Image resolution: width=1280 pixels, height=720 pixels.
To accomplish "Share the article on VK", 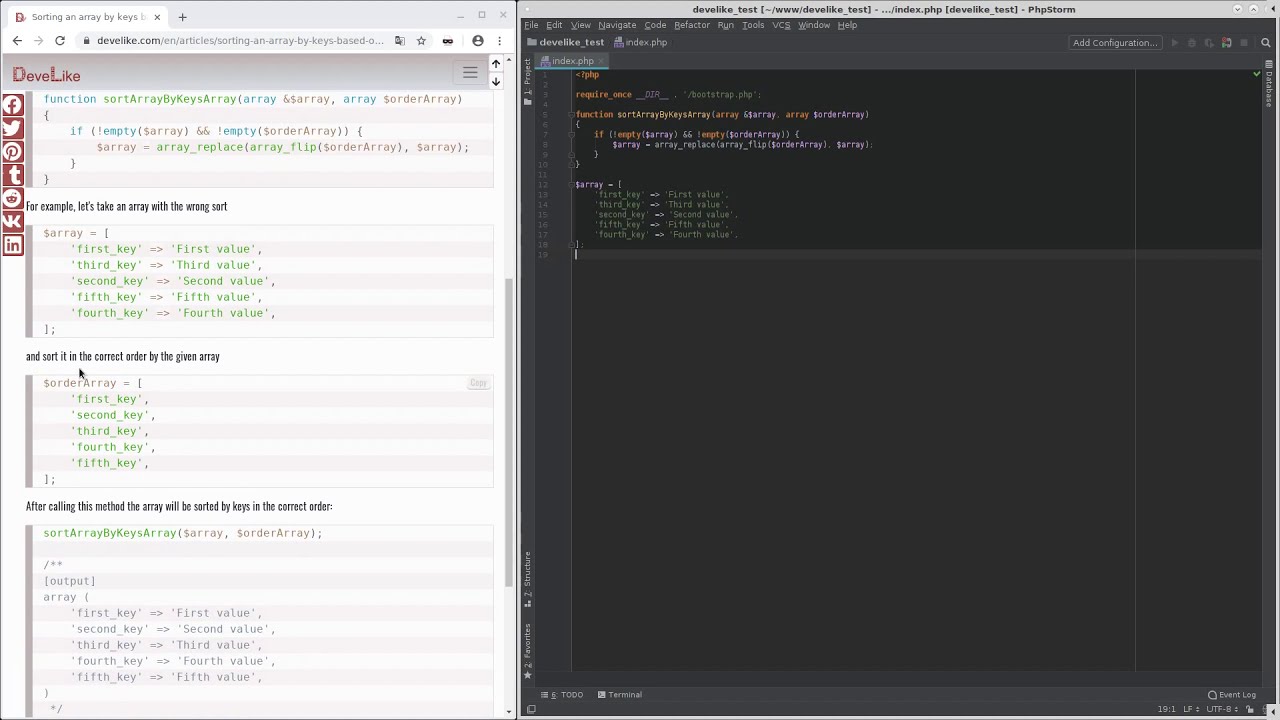I will click(x=12, y=221).
